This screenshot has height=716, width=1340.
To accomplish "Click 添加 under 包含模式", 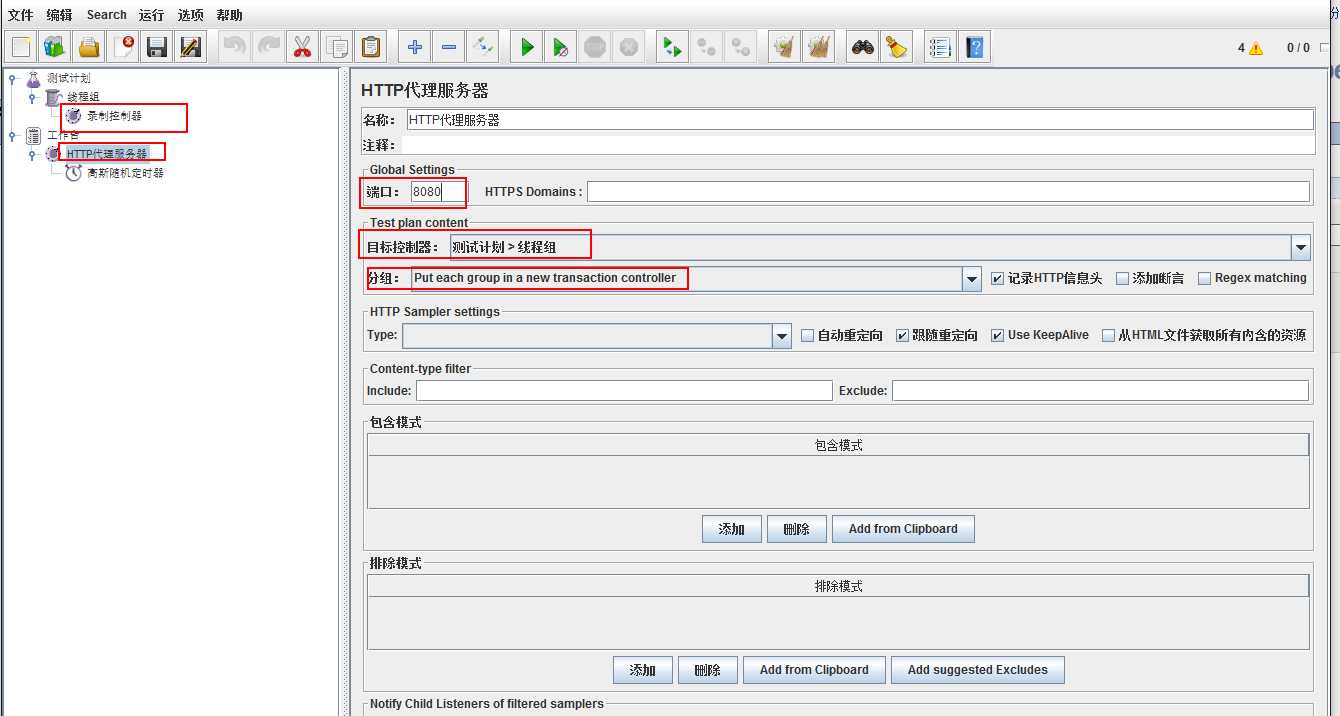I will click(732, 529).
